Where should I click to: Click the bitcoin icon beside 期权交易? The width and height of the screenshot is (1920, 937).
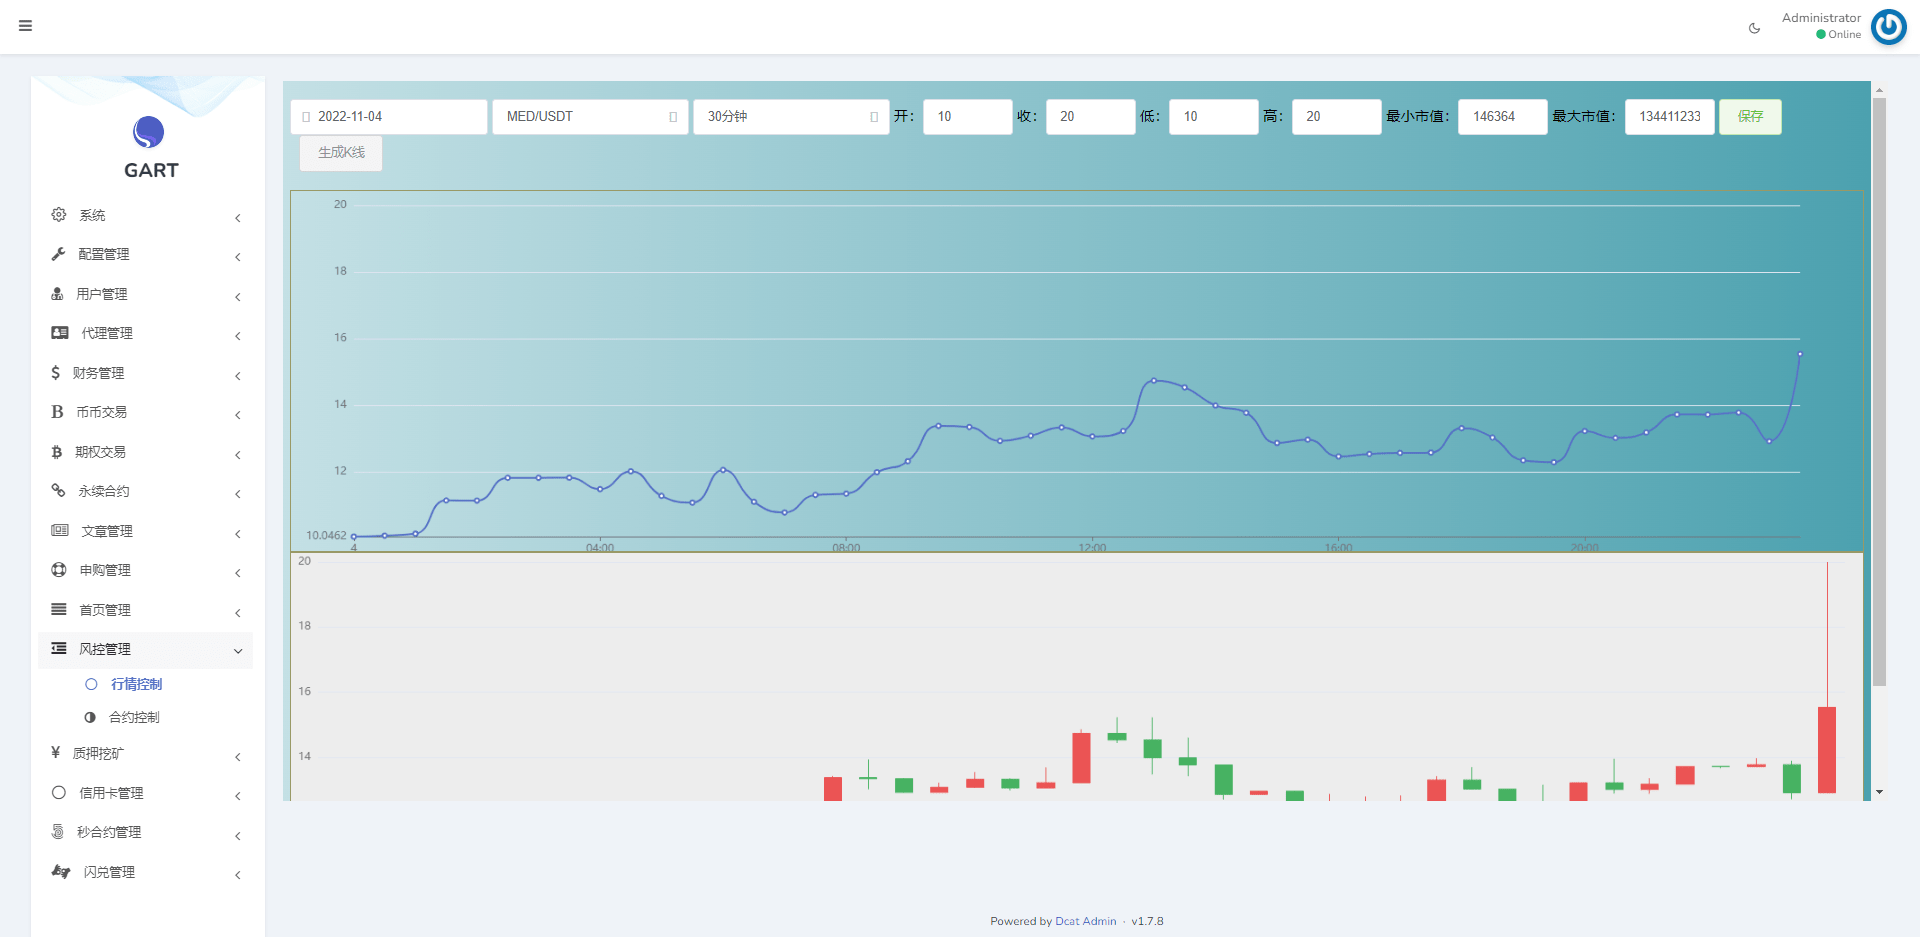point(56,452)
